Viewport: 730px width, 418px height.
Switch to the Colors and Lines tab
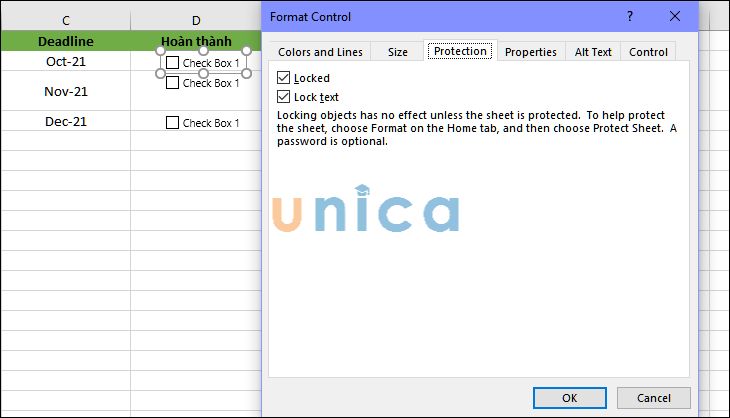[320, 52]
